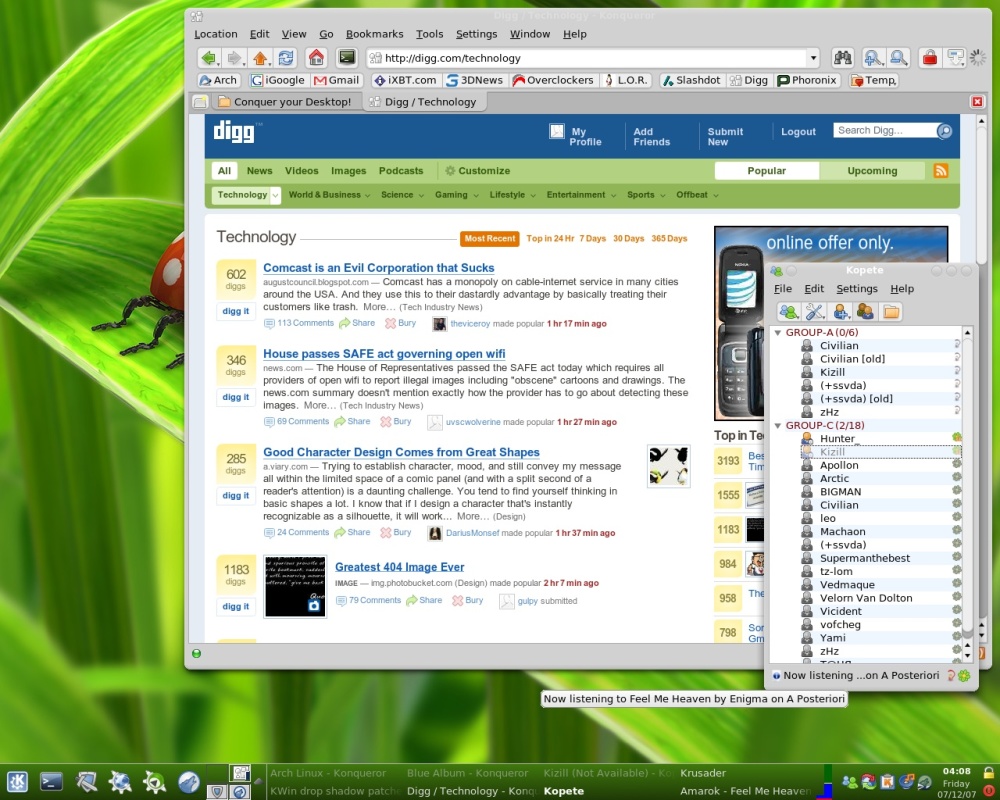Screen dimensions: 1000x800
Task: Reload the Digg page in Konqueror
Action: tap(286, 58)
